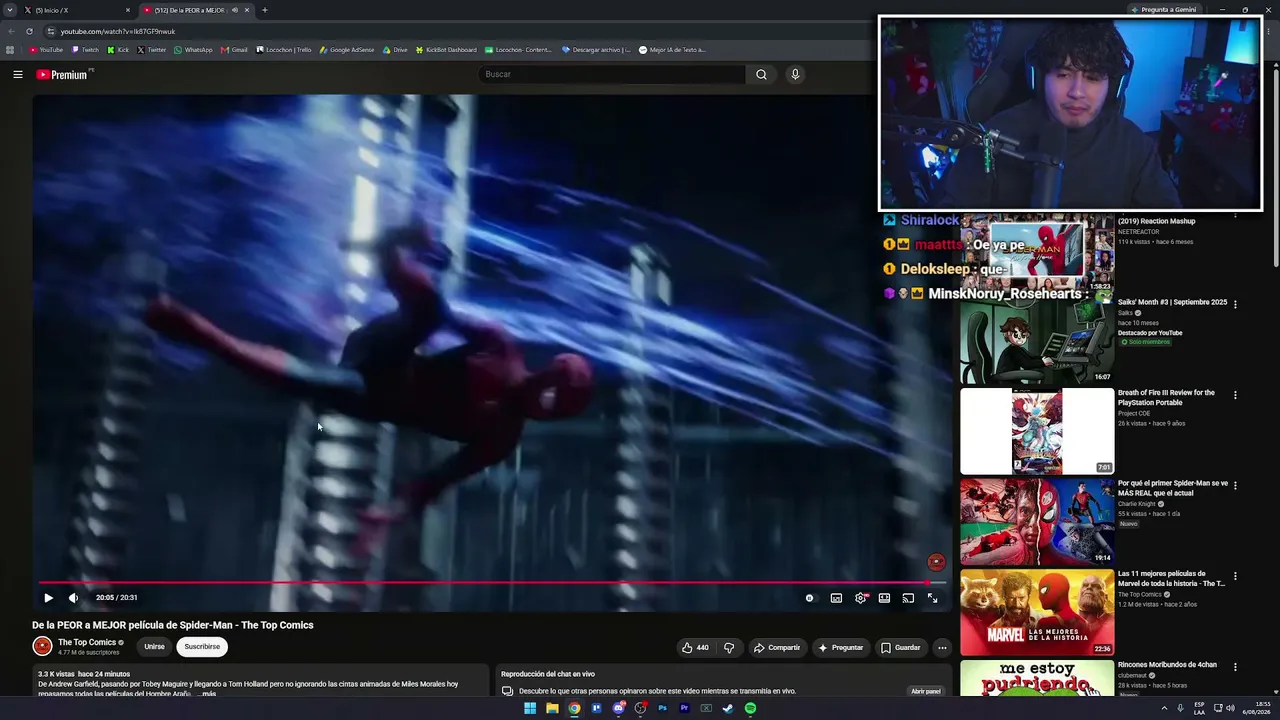Screen dimensions: 1280x720
Task: Show hidden system tray icons
Action: tap(1164, 708)
